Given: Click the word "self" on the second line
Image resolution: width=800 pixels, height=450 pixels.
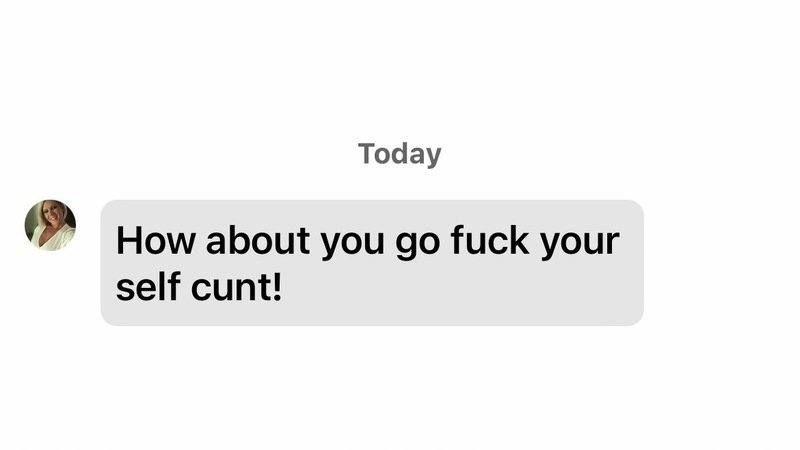Looking at the screenshot, I should 148,286.
